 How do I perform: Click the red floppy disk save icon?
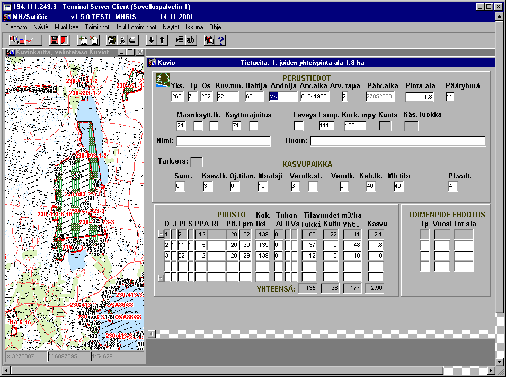click(x=54, y=40)
